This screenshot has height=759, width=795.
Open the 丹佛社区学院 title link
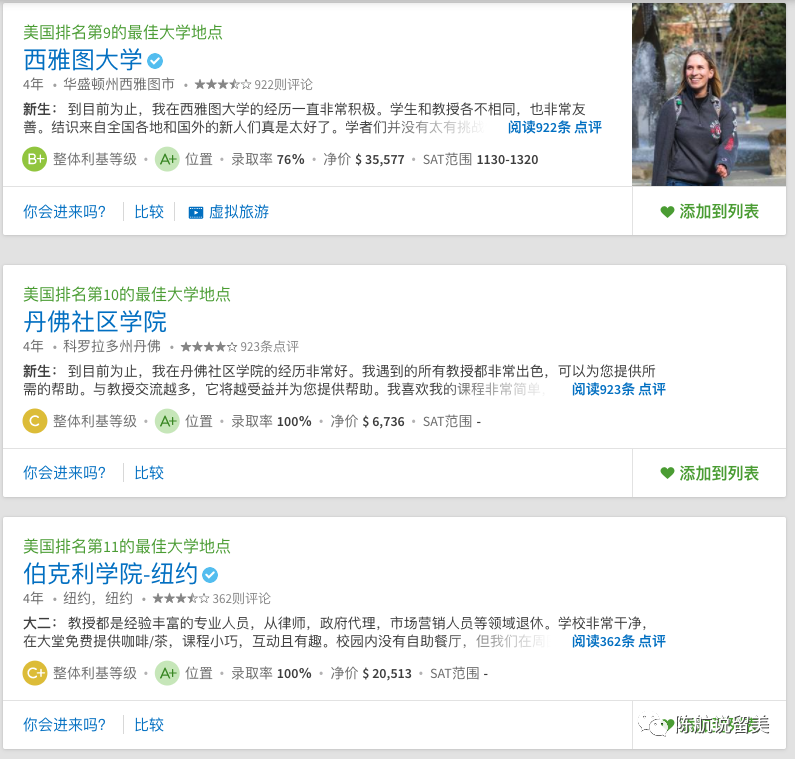(95, 322)
